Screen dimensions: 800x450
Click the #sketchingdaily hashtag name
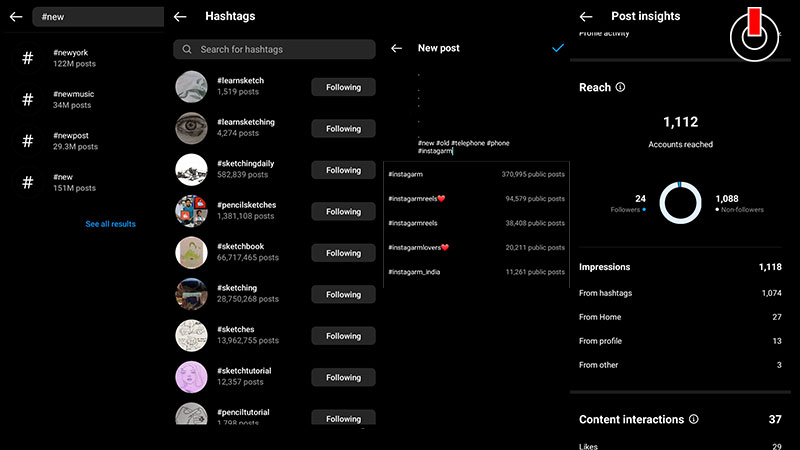[245, 163]
